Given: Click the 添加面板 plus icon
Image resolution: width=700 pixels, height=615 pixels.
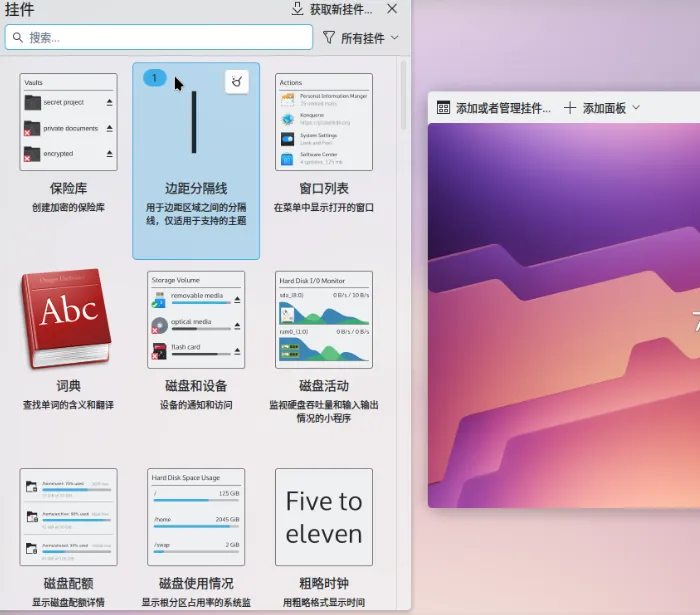Looking at the screenshot, I should pos(570,108).
